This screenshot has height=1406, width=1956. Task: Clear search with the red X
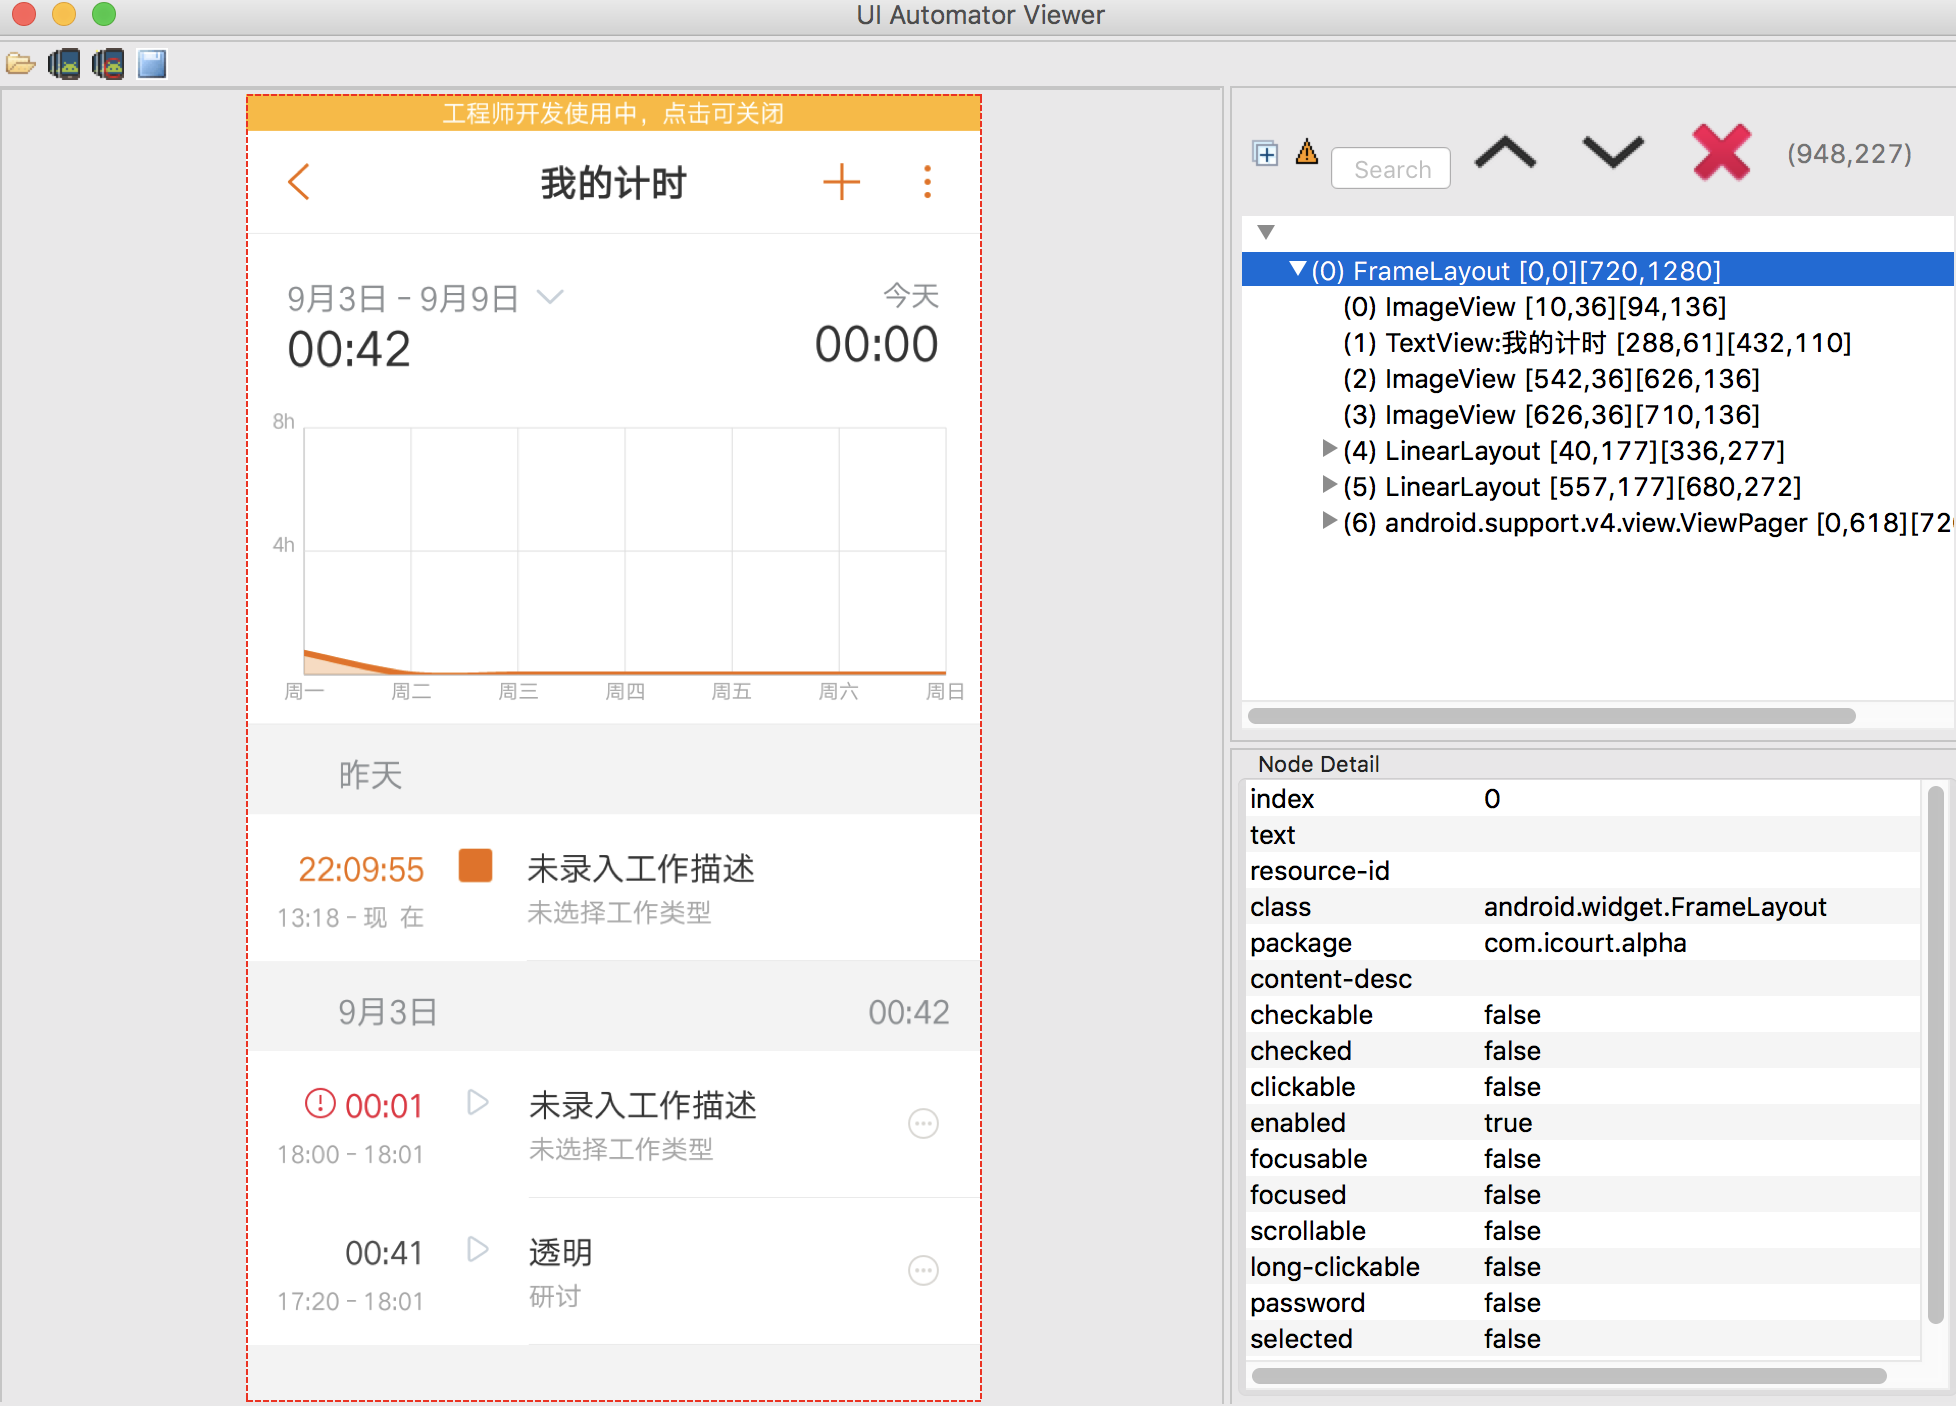point(1721,153)
